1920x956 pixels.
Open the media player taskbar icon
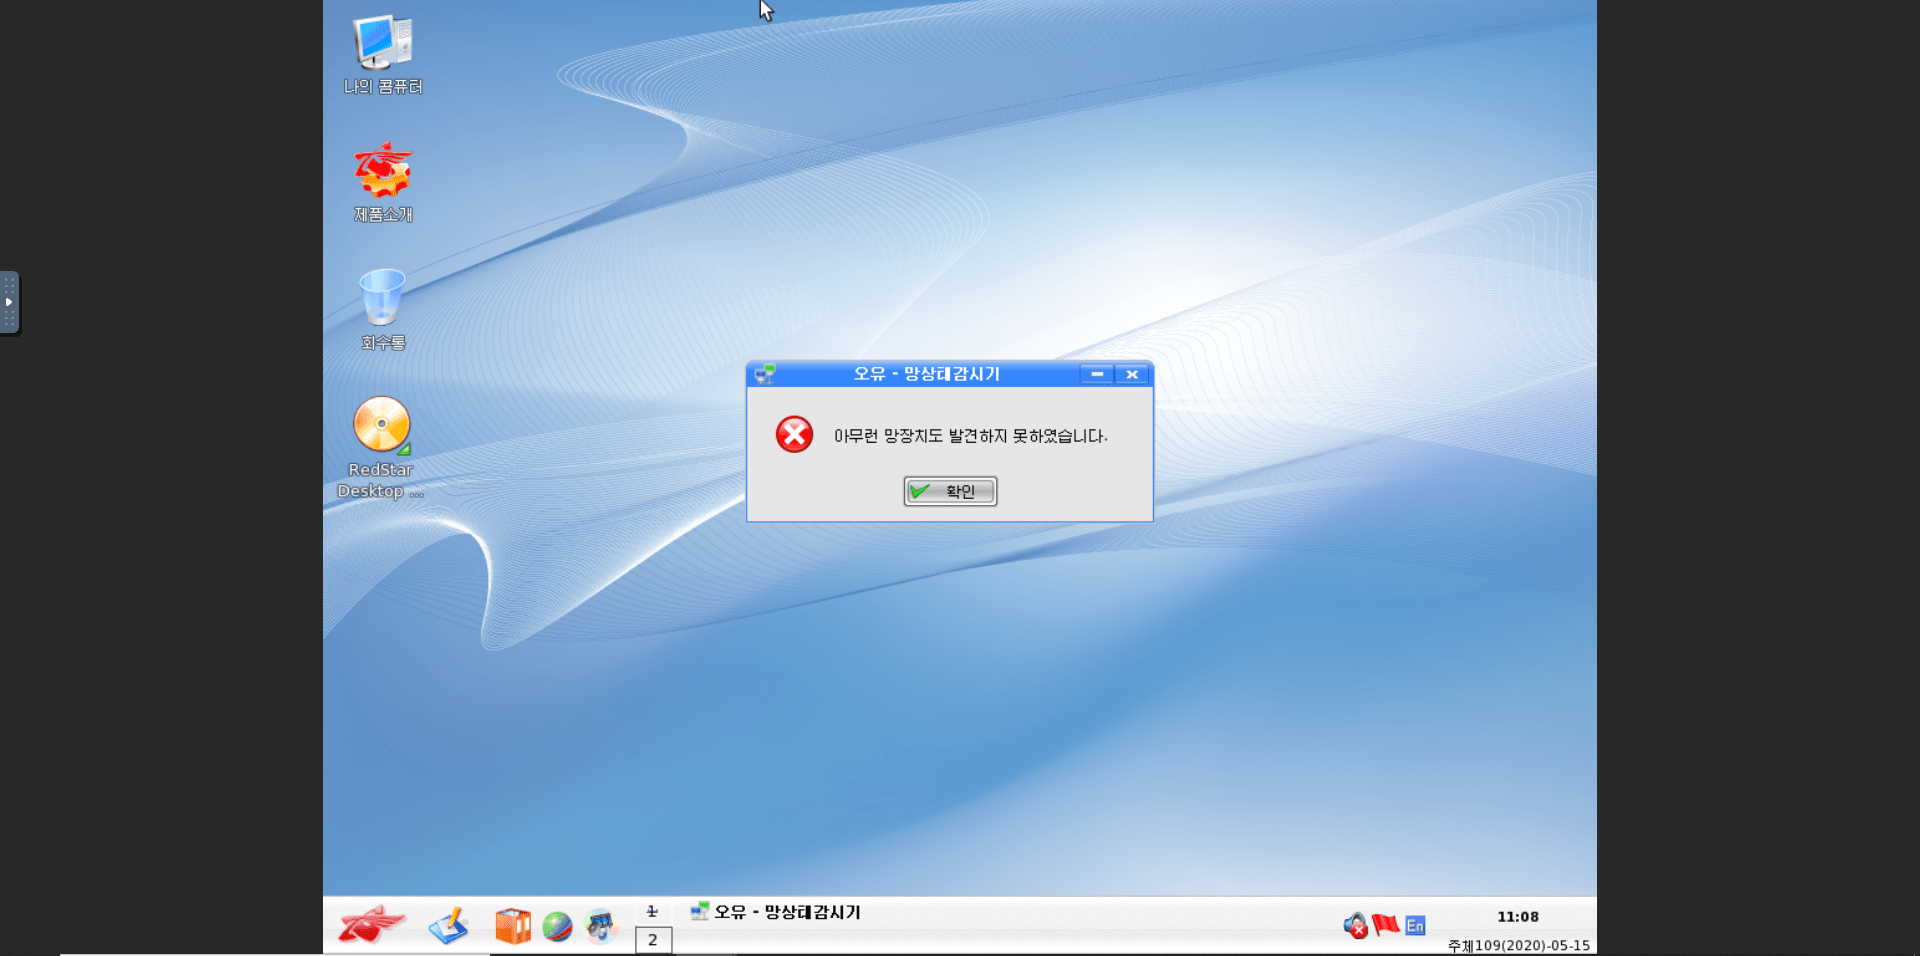pos(601,926)
